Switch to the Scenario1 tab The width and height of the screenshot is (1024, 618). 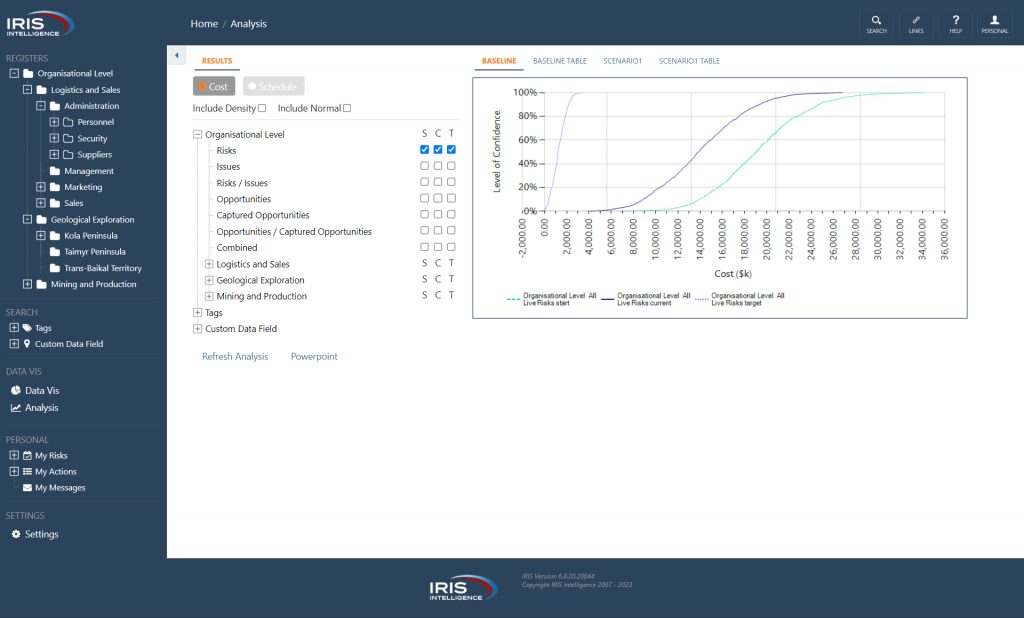click(622, 61)
